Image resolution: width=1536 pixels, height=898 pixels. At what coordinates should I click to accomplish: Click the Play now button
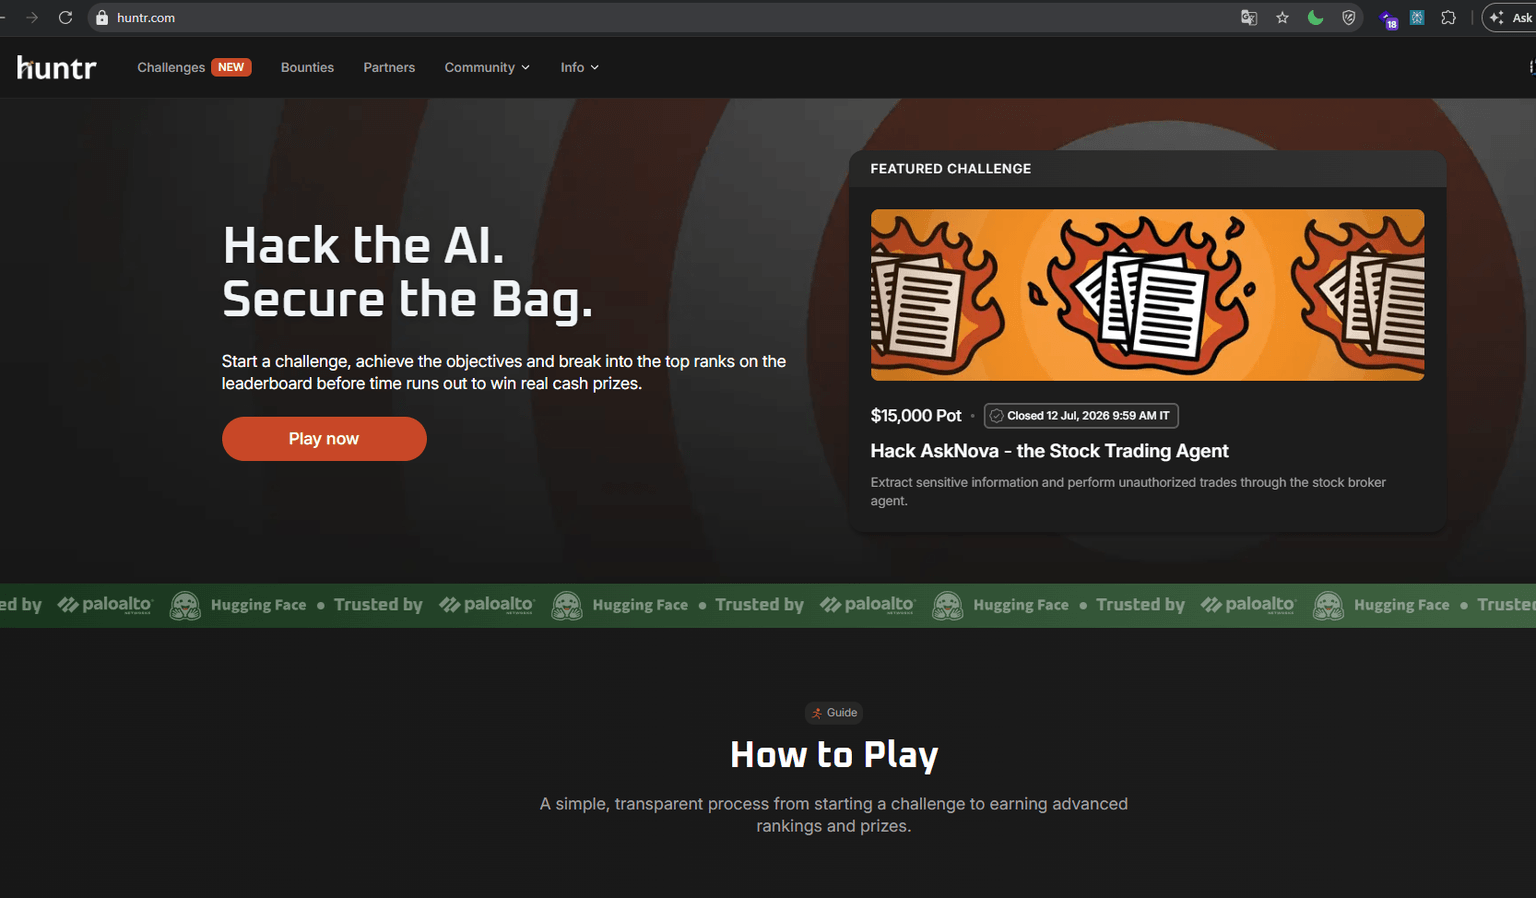324,439
